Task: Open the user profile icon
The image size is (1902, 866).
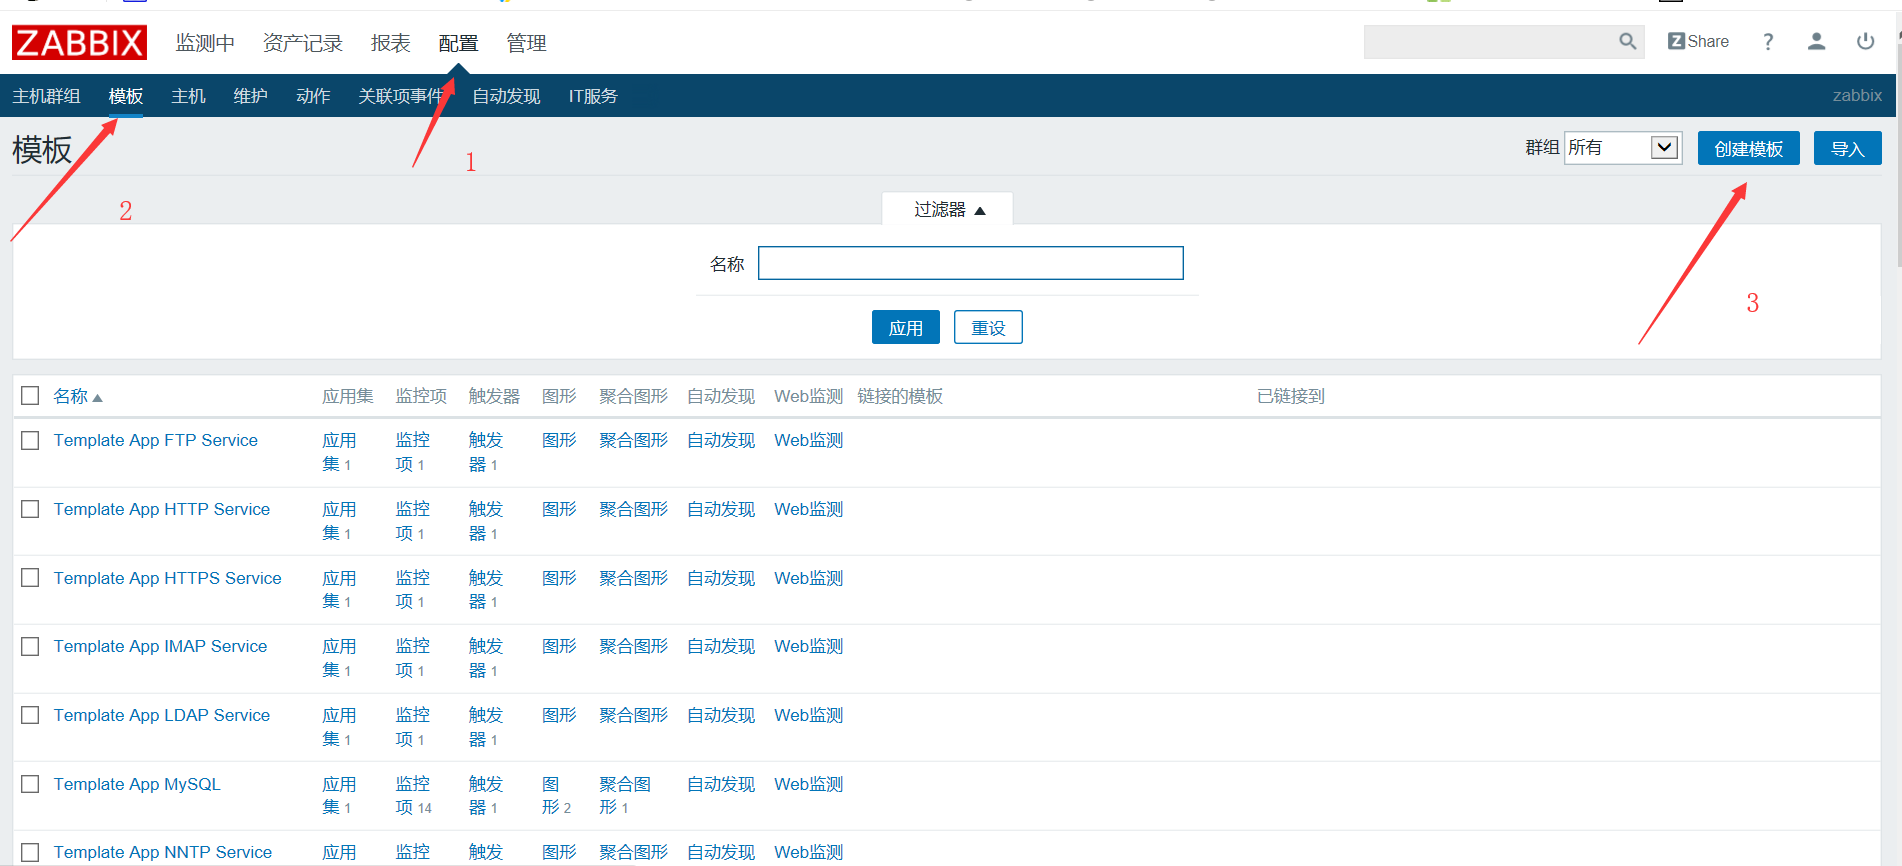Action: tap(1816, 41)
